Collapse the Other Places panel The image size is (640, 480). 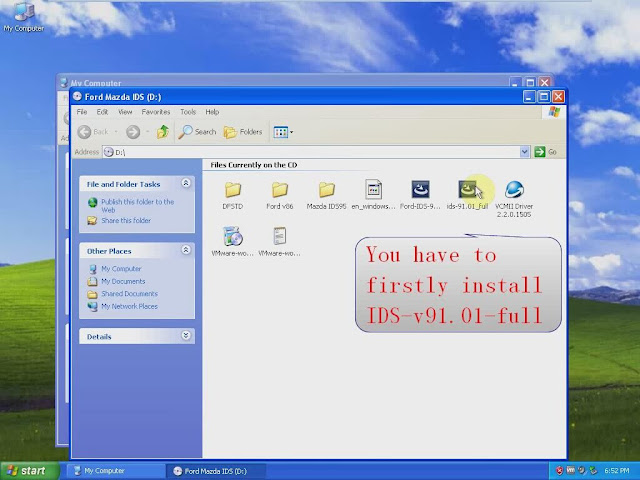[186, 250]
